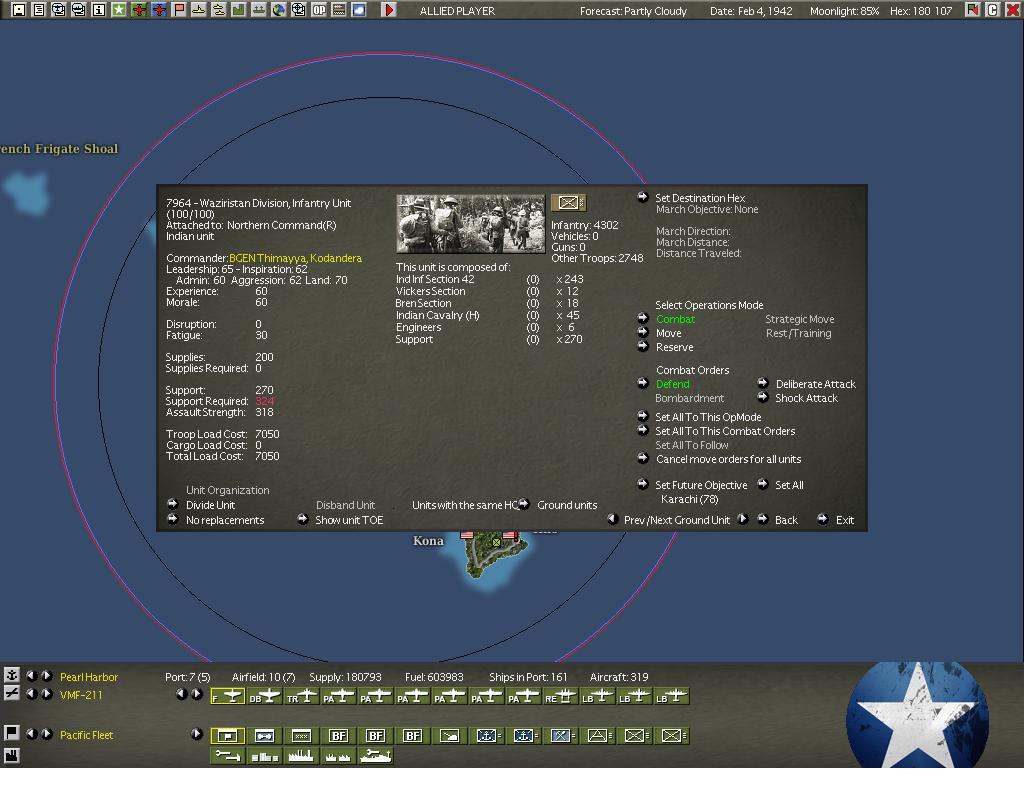Select the DB dive bomber group icon

click(x=264, y=697)
